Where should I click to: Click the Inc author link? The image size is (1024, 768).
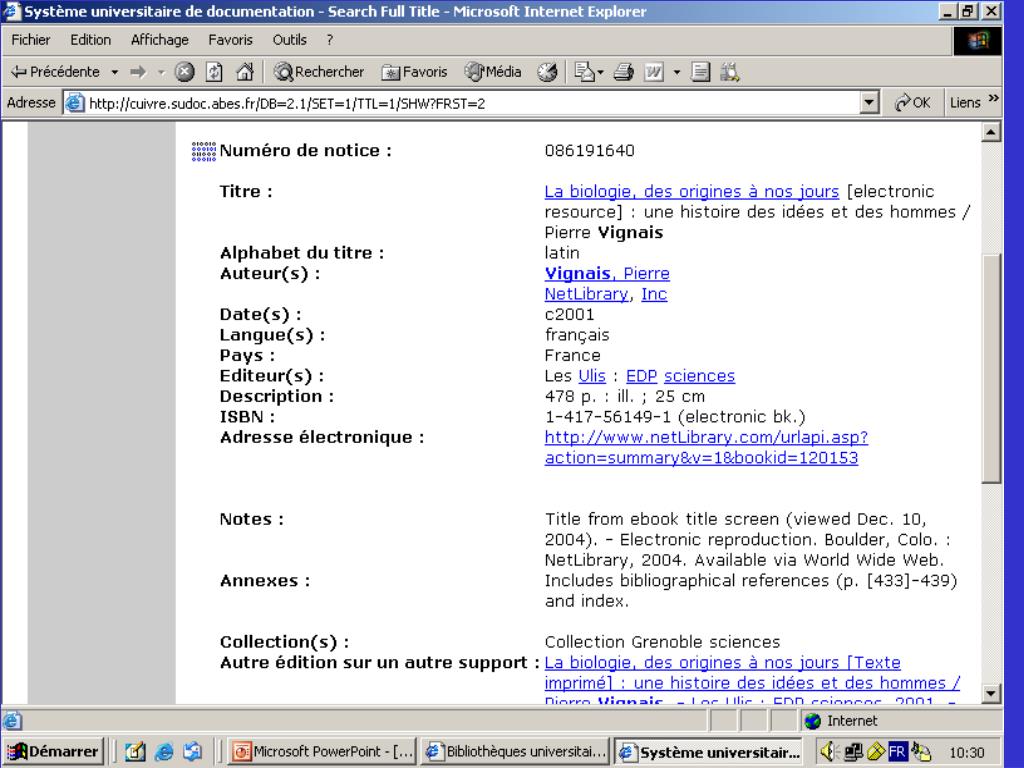(x=654, y=295)
